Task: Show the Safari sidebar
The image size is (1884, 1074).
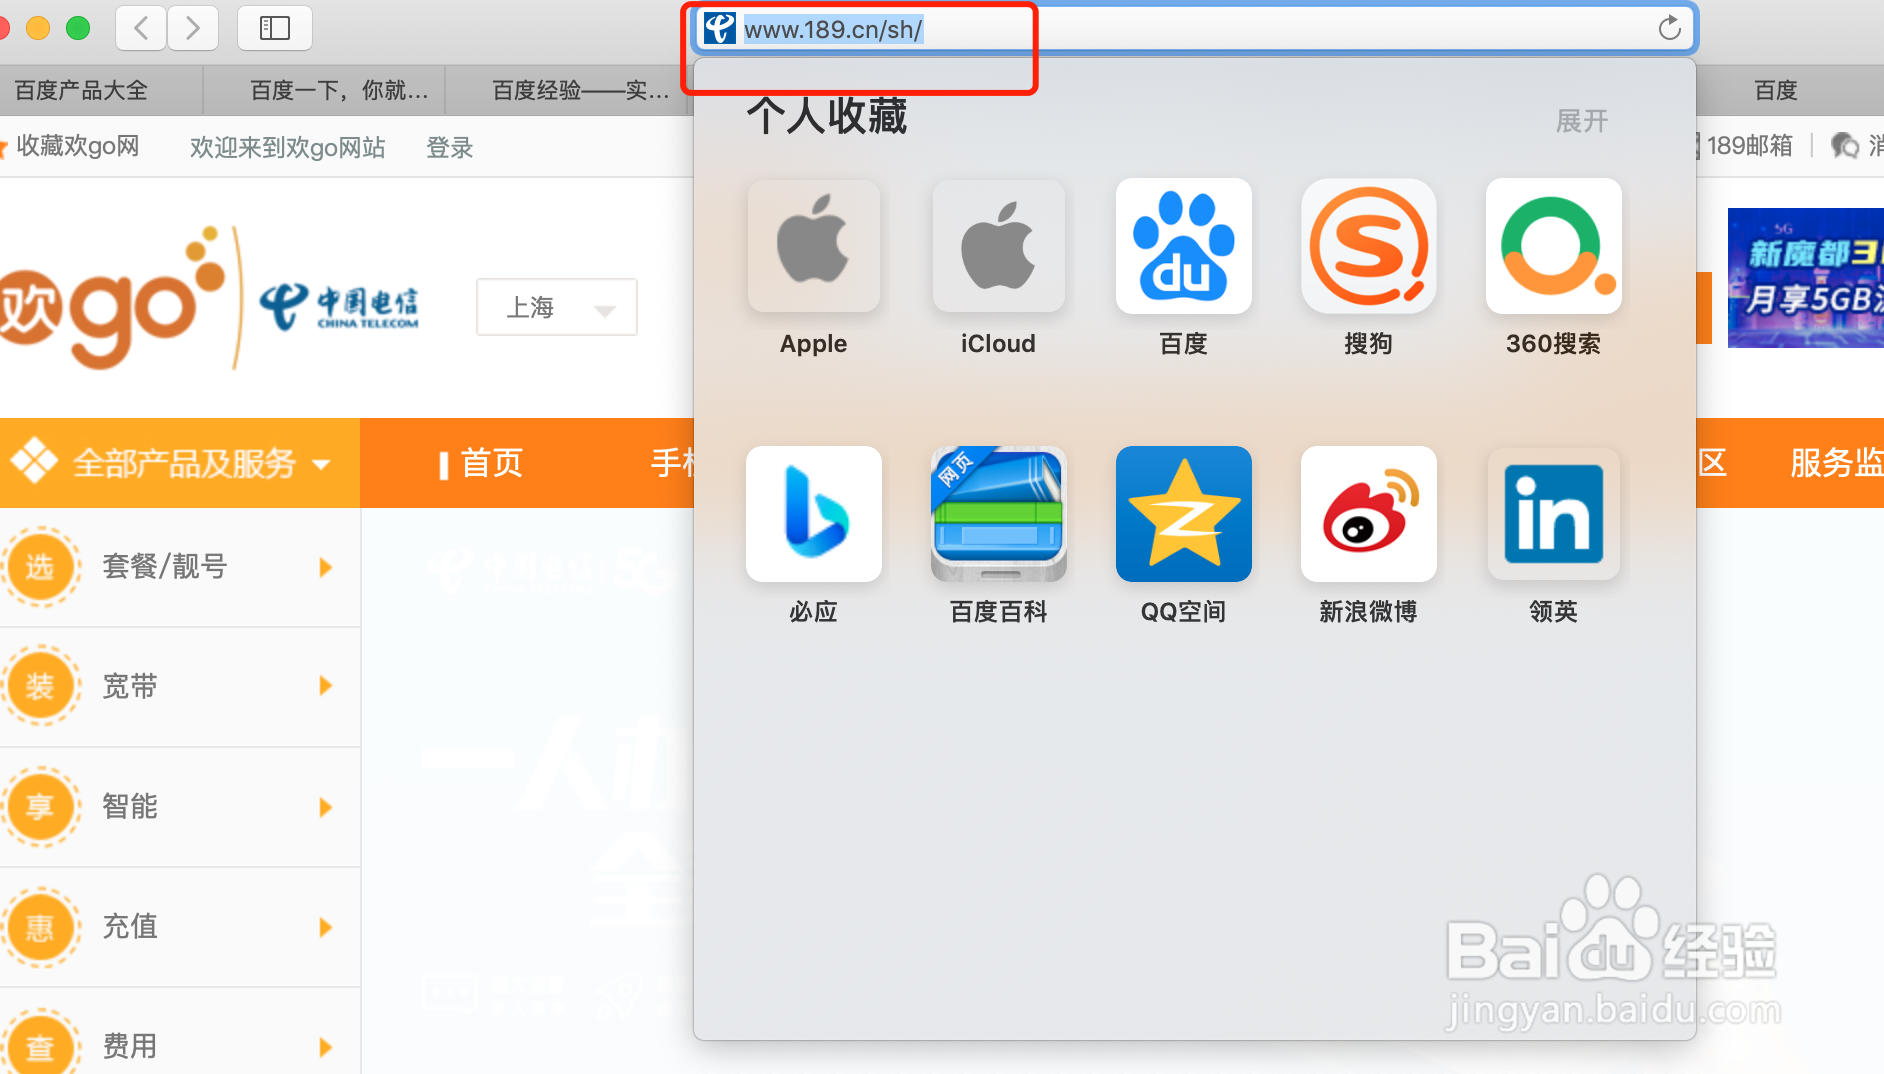Action: coord(275,28)
